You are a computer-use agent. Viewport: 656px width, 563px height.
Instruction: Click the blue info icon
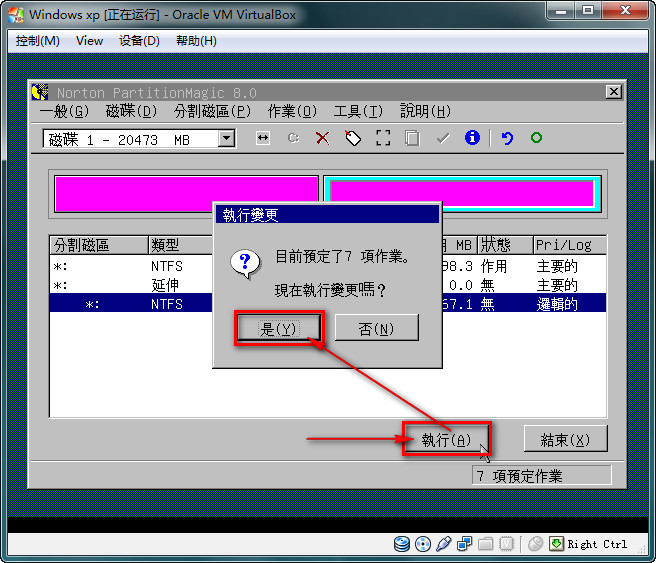[x=472, y=137]
